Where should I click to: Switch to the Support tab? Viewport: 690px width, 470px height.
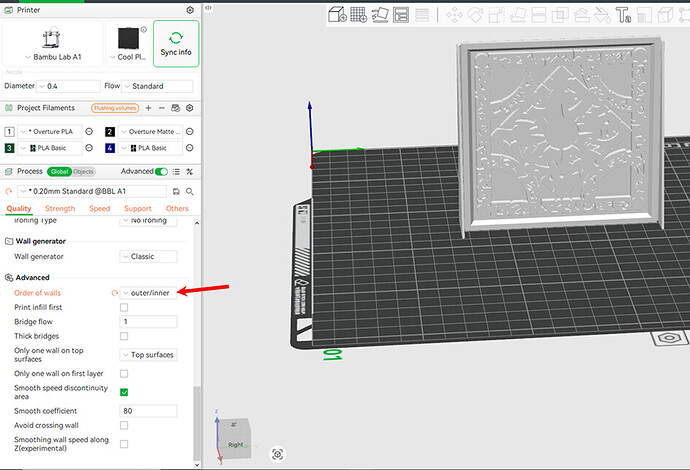pyautogui.click(x=138, y=209)
